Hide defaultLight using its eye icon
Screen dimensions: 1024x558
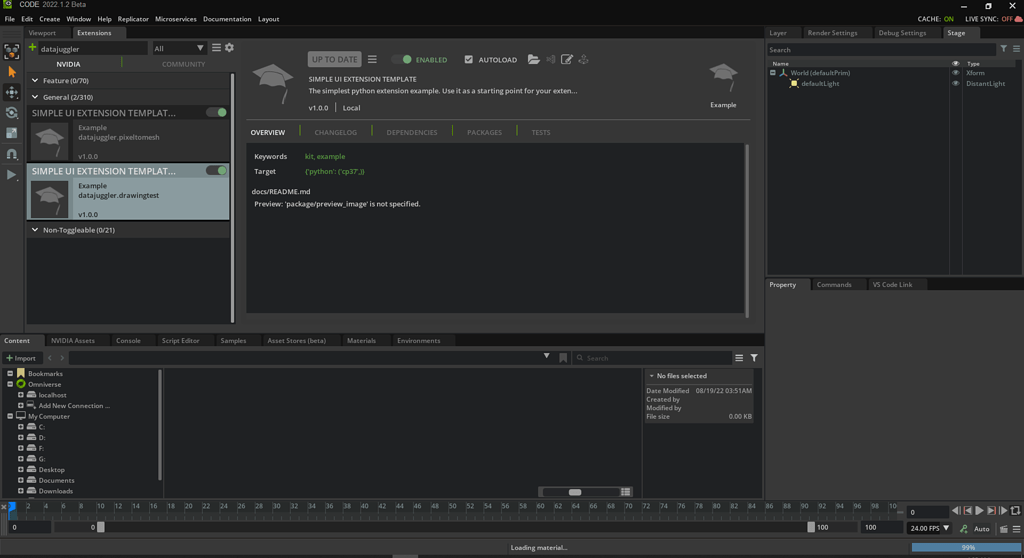point(955,84)
